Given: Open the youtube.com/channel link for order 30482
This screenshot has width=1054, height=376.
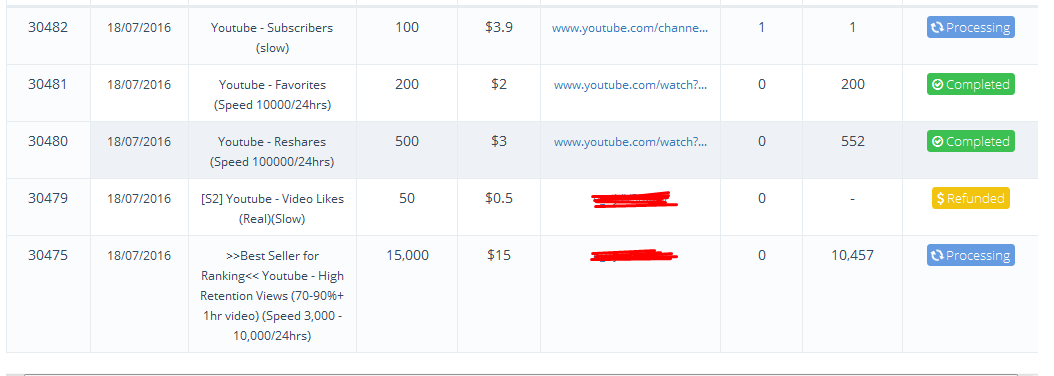Looking at the screenshot, I should (630, 28).
